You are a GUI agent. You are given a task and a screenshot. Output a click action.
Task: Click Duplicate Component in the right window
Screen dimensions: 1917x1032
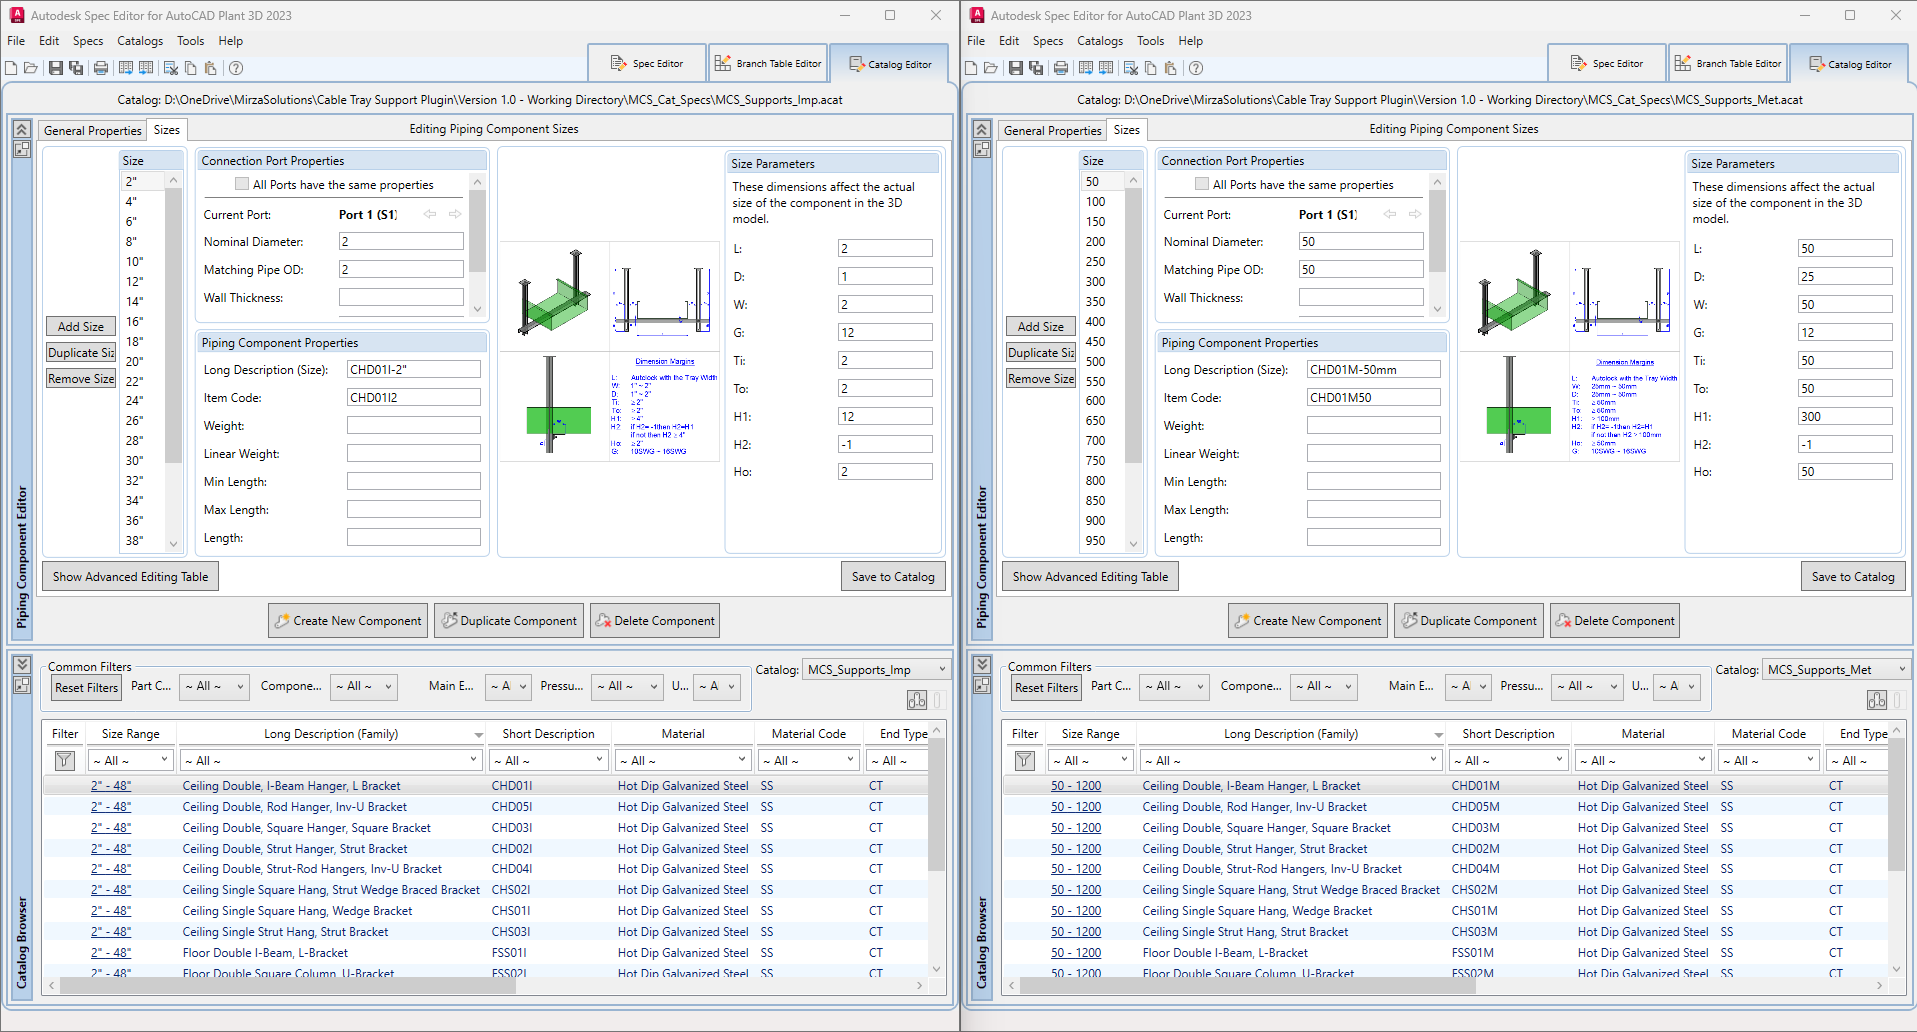click(1469, 621)
